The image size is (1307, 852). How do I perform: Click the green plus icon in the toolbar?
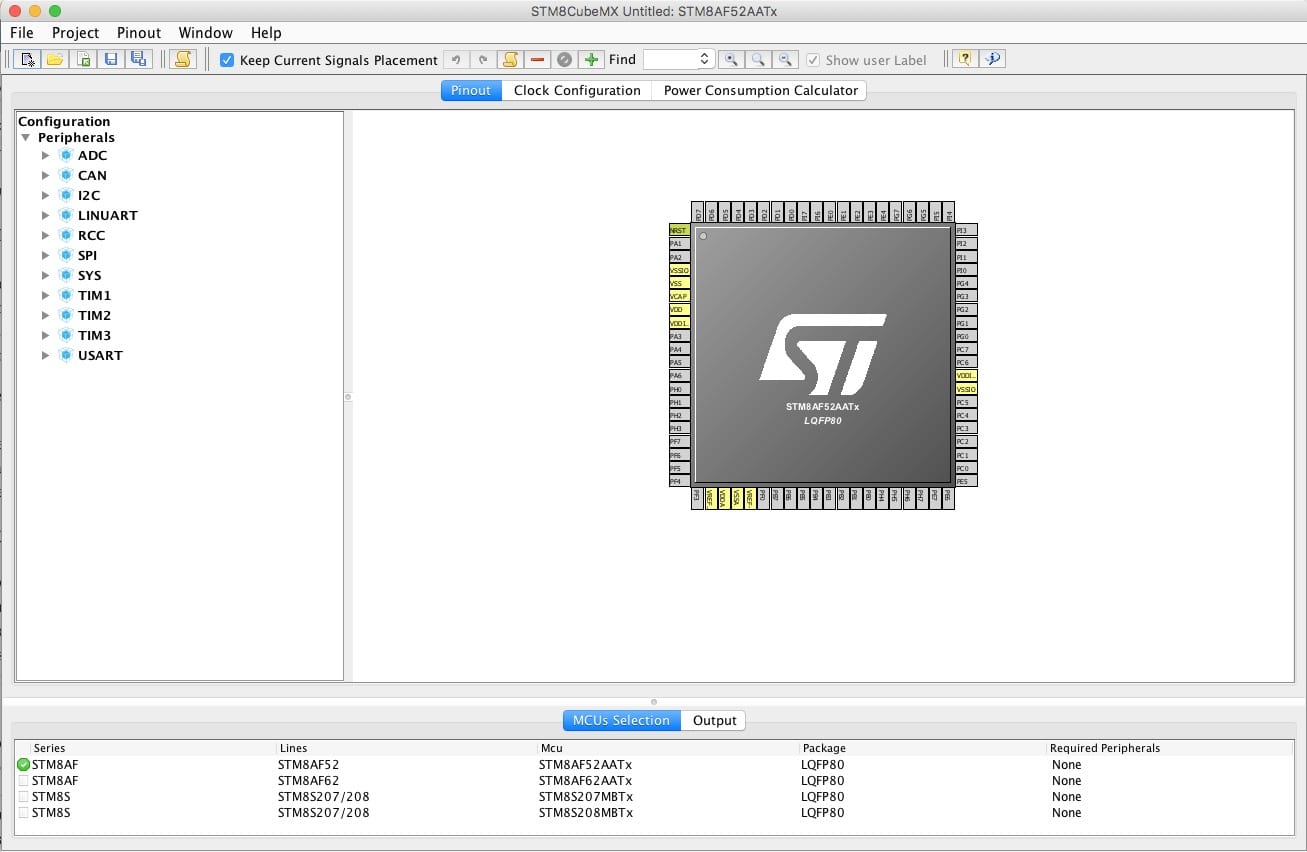[592, 60]
